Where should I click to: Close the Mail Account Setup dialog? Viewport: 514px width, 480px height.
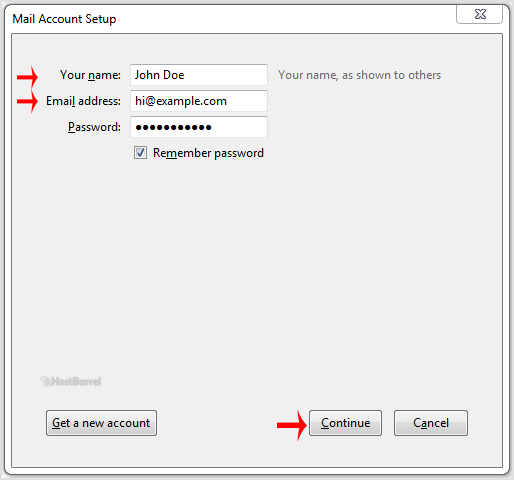(x=479, y=14)
